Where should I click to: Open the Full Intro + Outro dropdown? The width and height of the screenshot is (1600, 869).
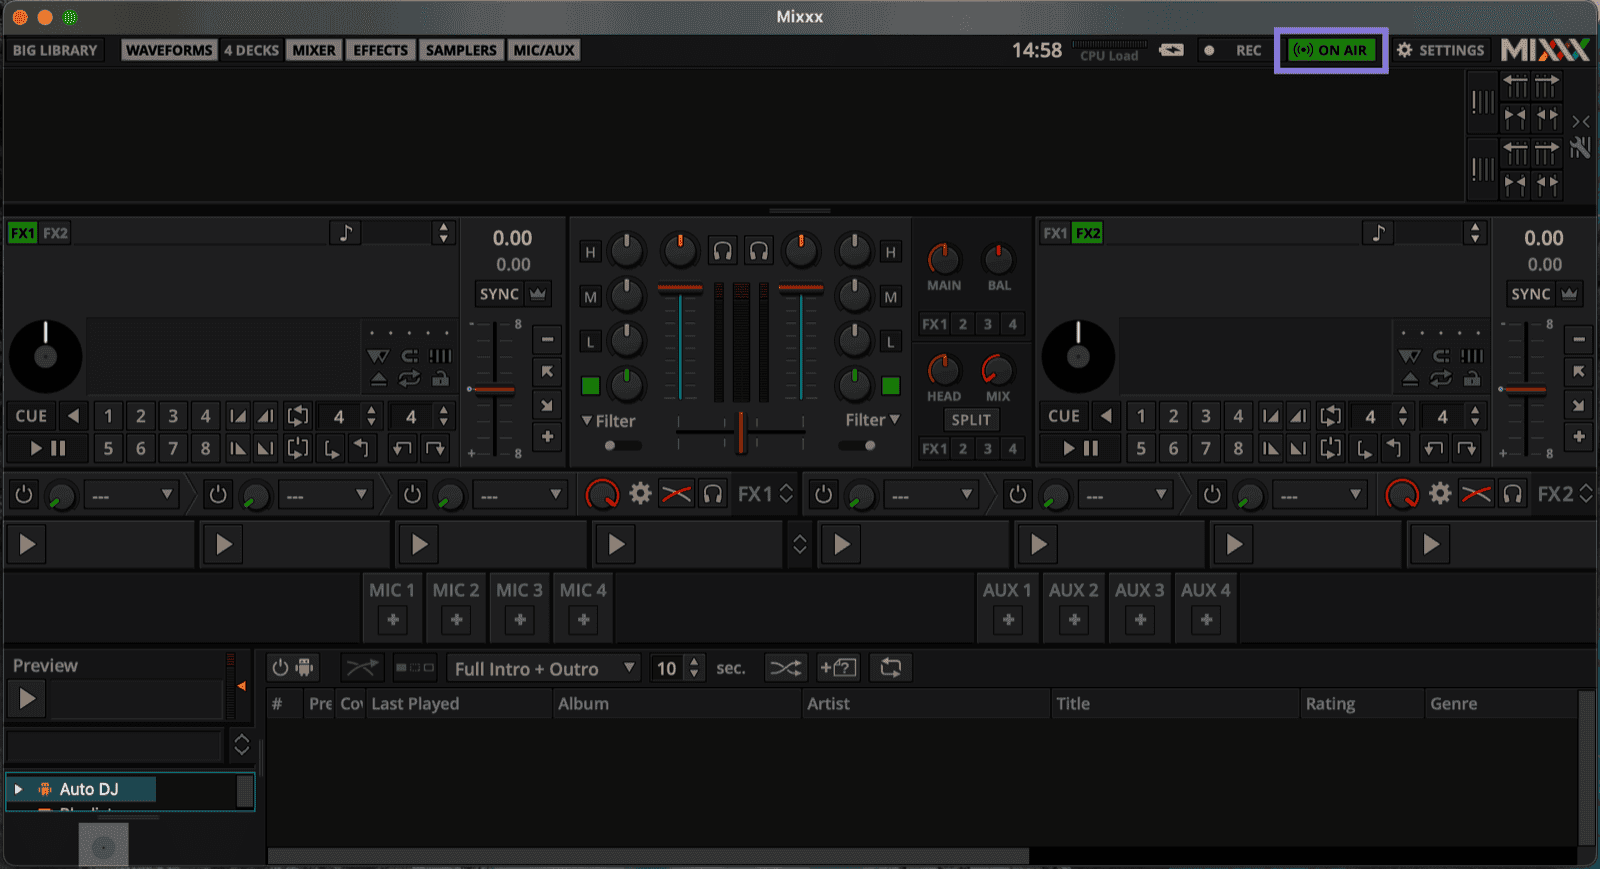(x=545, y=668)
